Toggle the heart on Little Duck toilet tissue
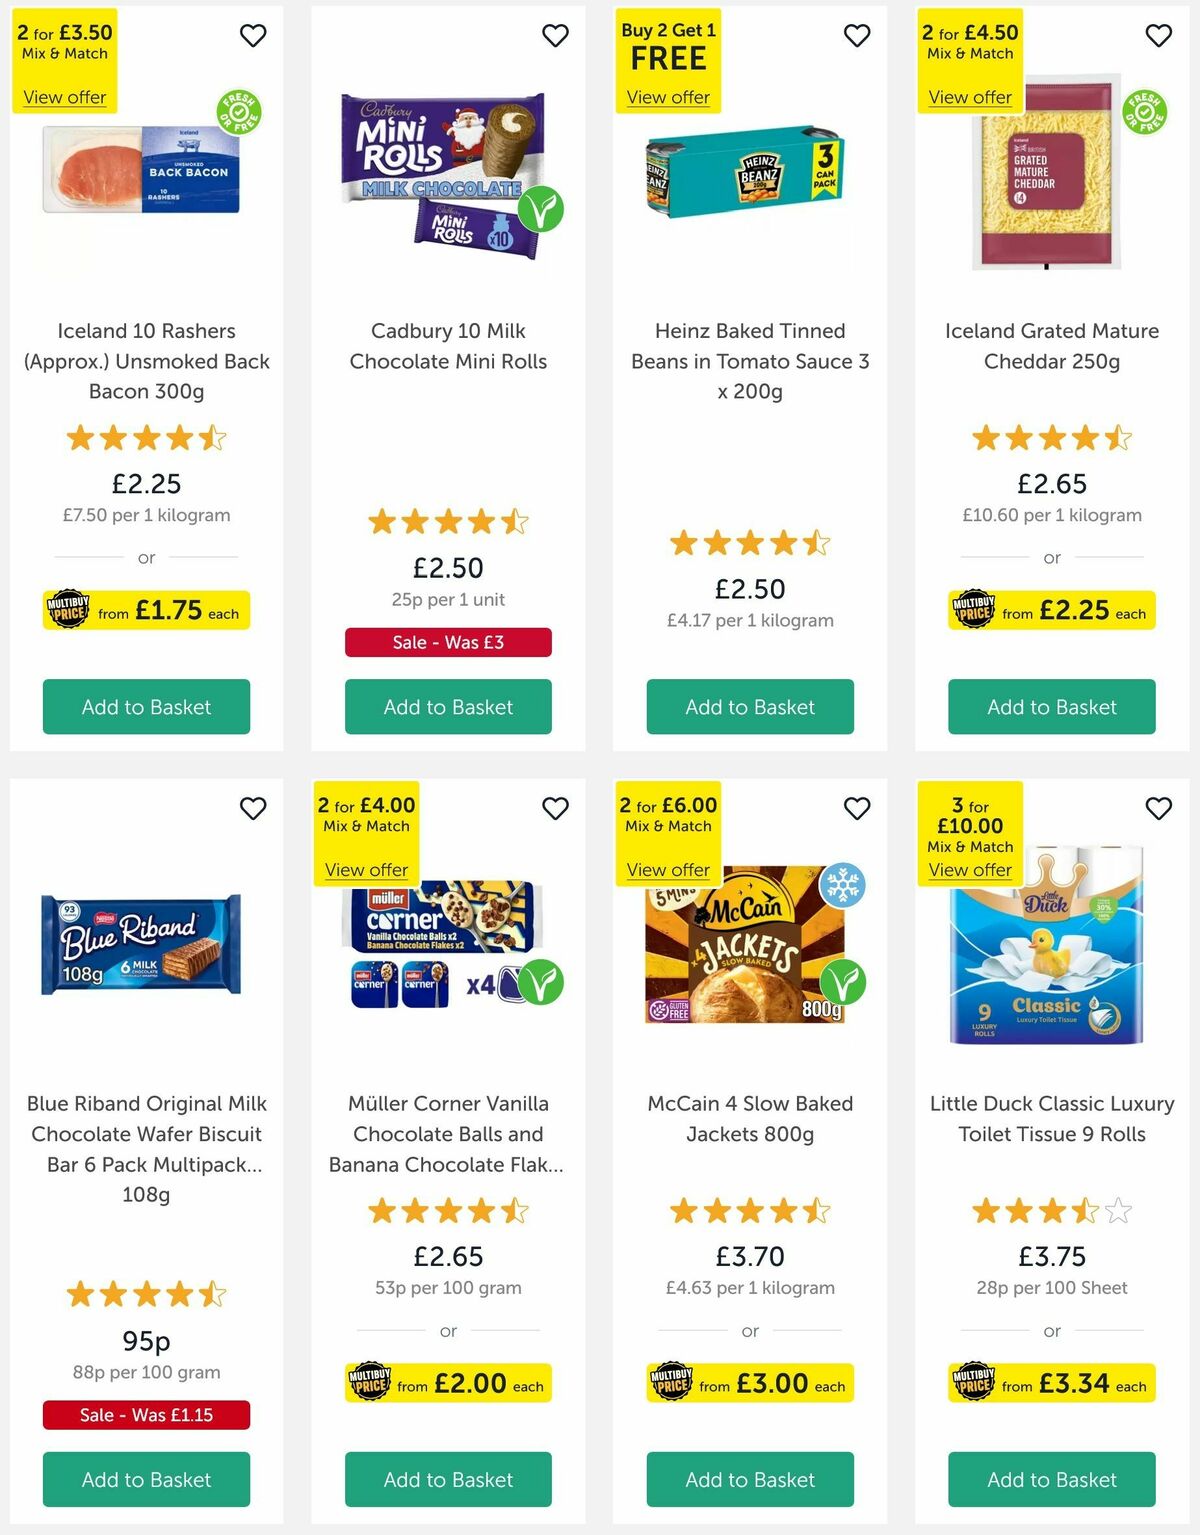The width and height of the screenshot is (1200, 1535). [x=1159, y=806]
